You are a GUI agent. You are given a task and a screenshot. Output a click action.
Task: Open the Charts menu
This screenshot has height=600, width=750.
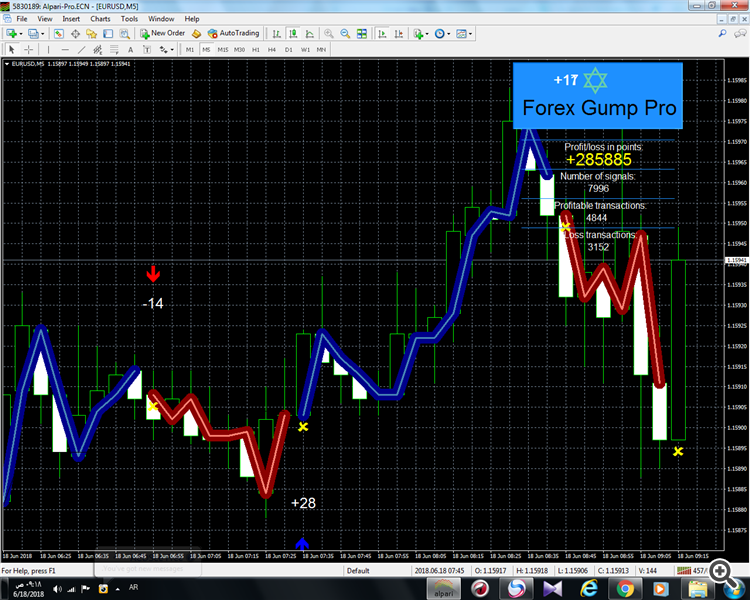(x=100, y=19)
